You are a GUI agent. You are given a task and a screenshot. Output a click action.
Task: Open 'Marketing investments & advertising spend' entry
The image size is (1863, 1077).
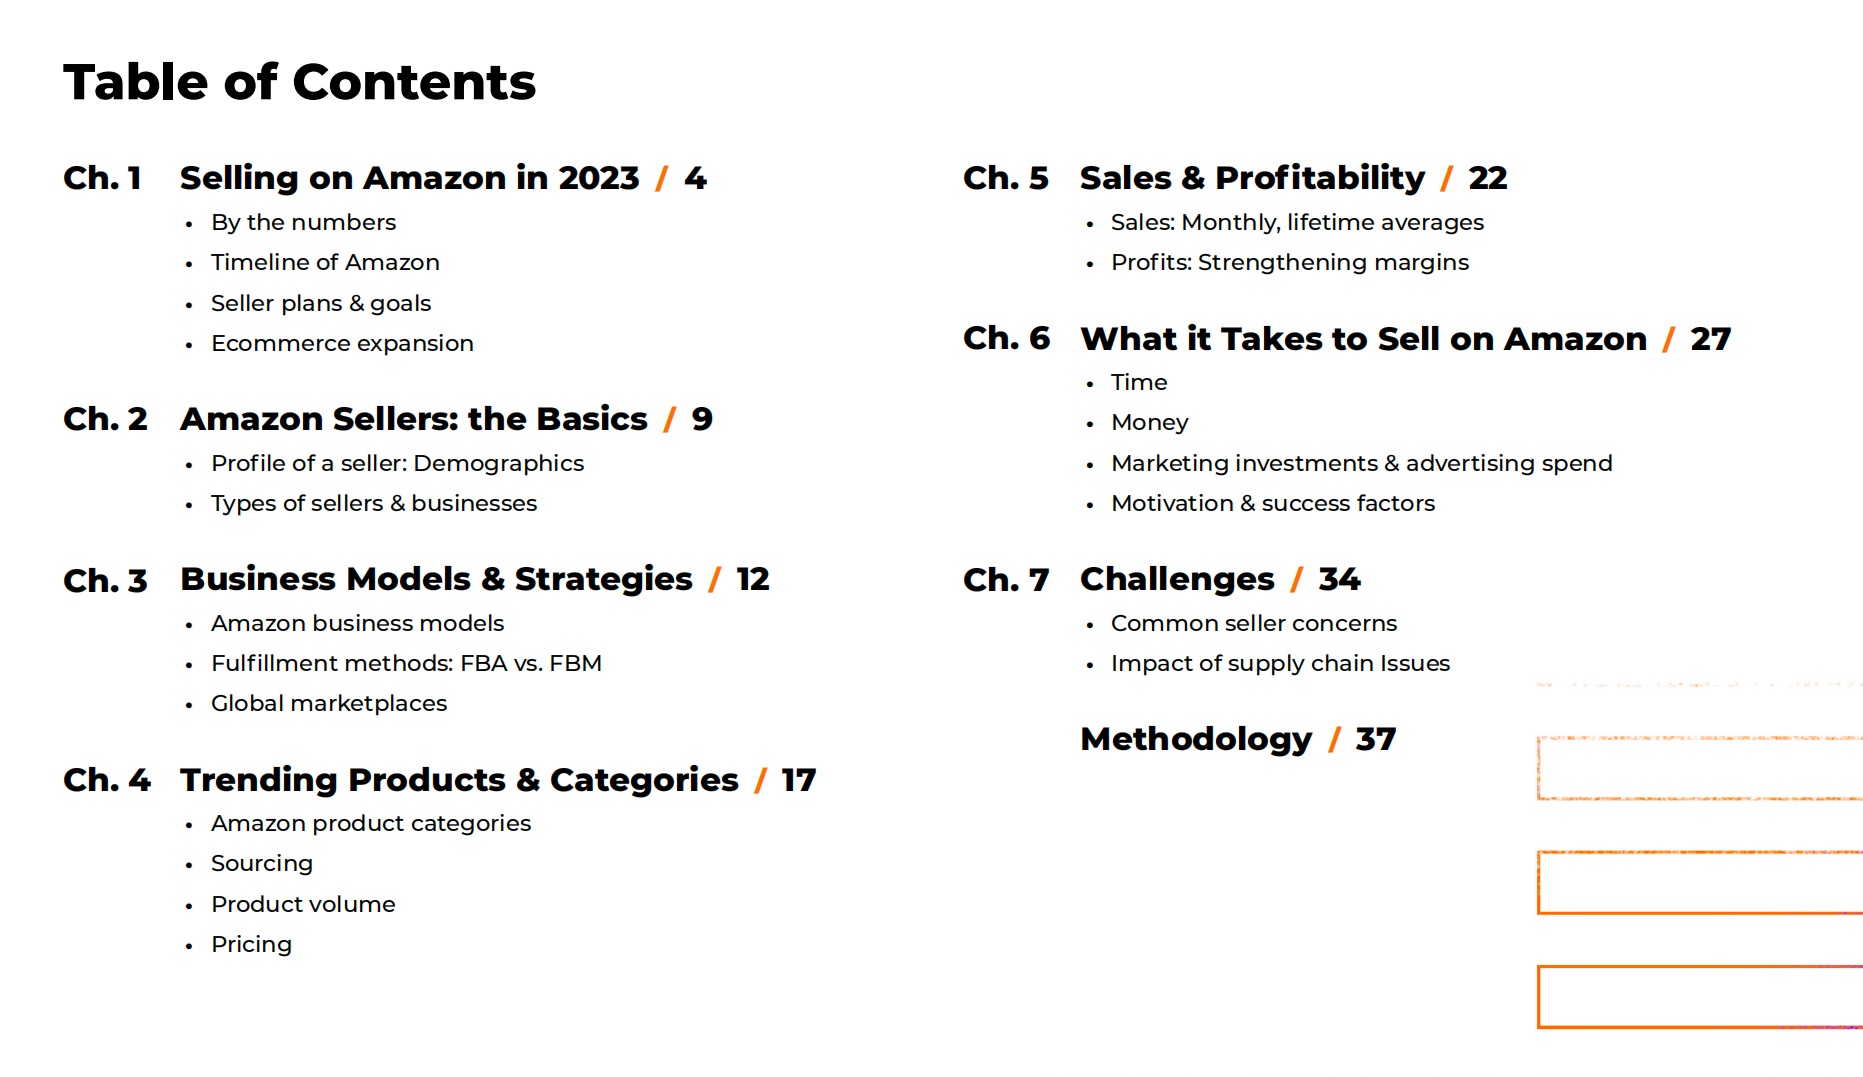[1361, 463]
